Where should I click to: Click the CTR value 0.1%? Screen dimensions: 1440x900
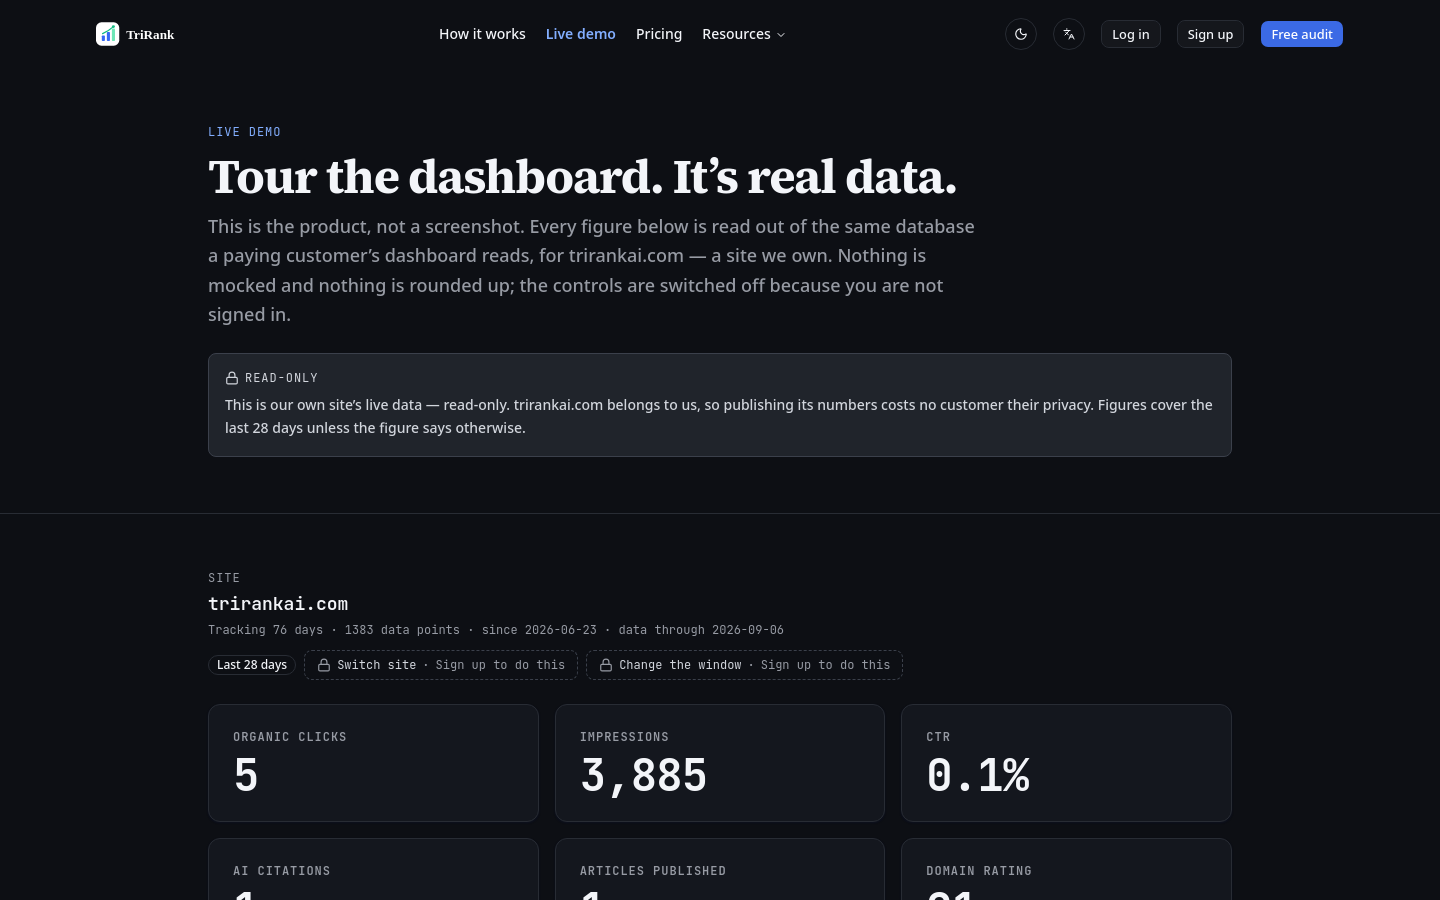point(978,776)
